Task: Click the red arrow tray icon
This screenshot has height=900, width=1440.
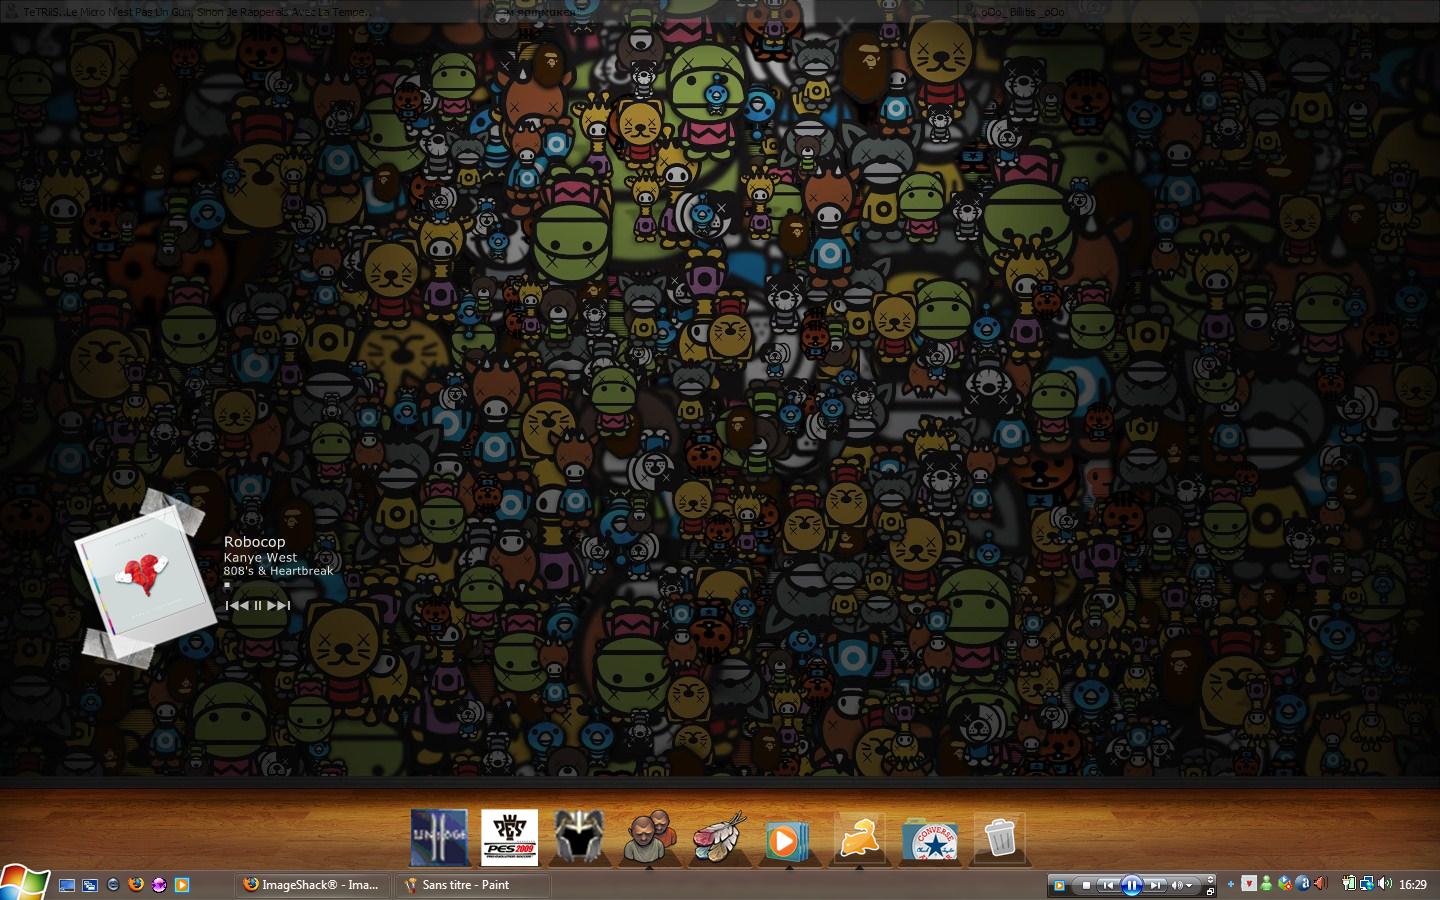Action: (x=1249, y=884)
